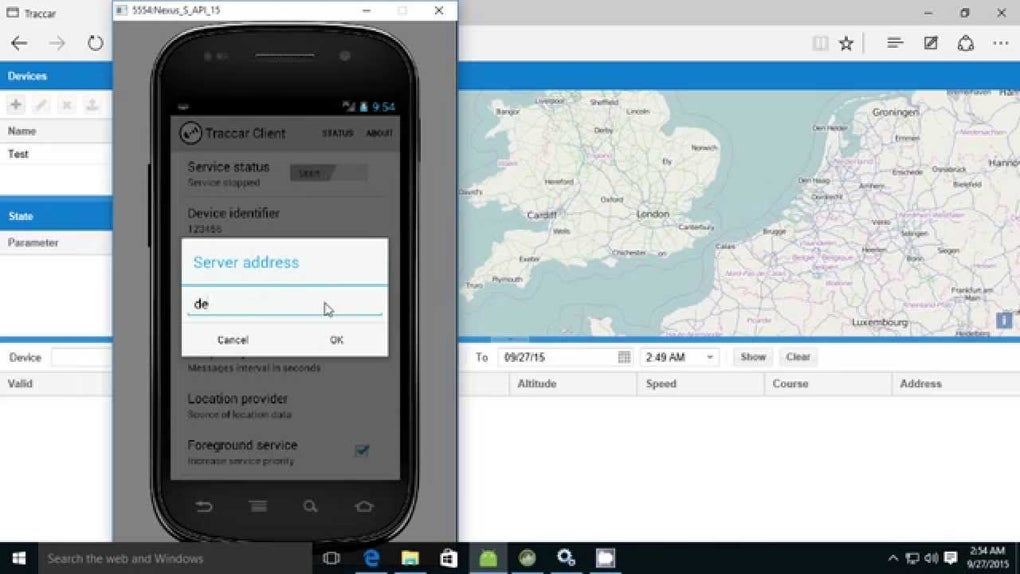Make a web note icon
The width and height of the screenshot is (1020, 574).
(x=931, y=44)
